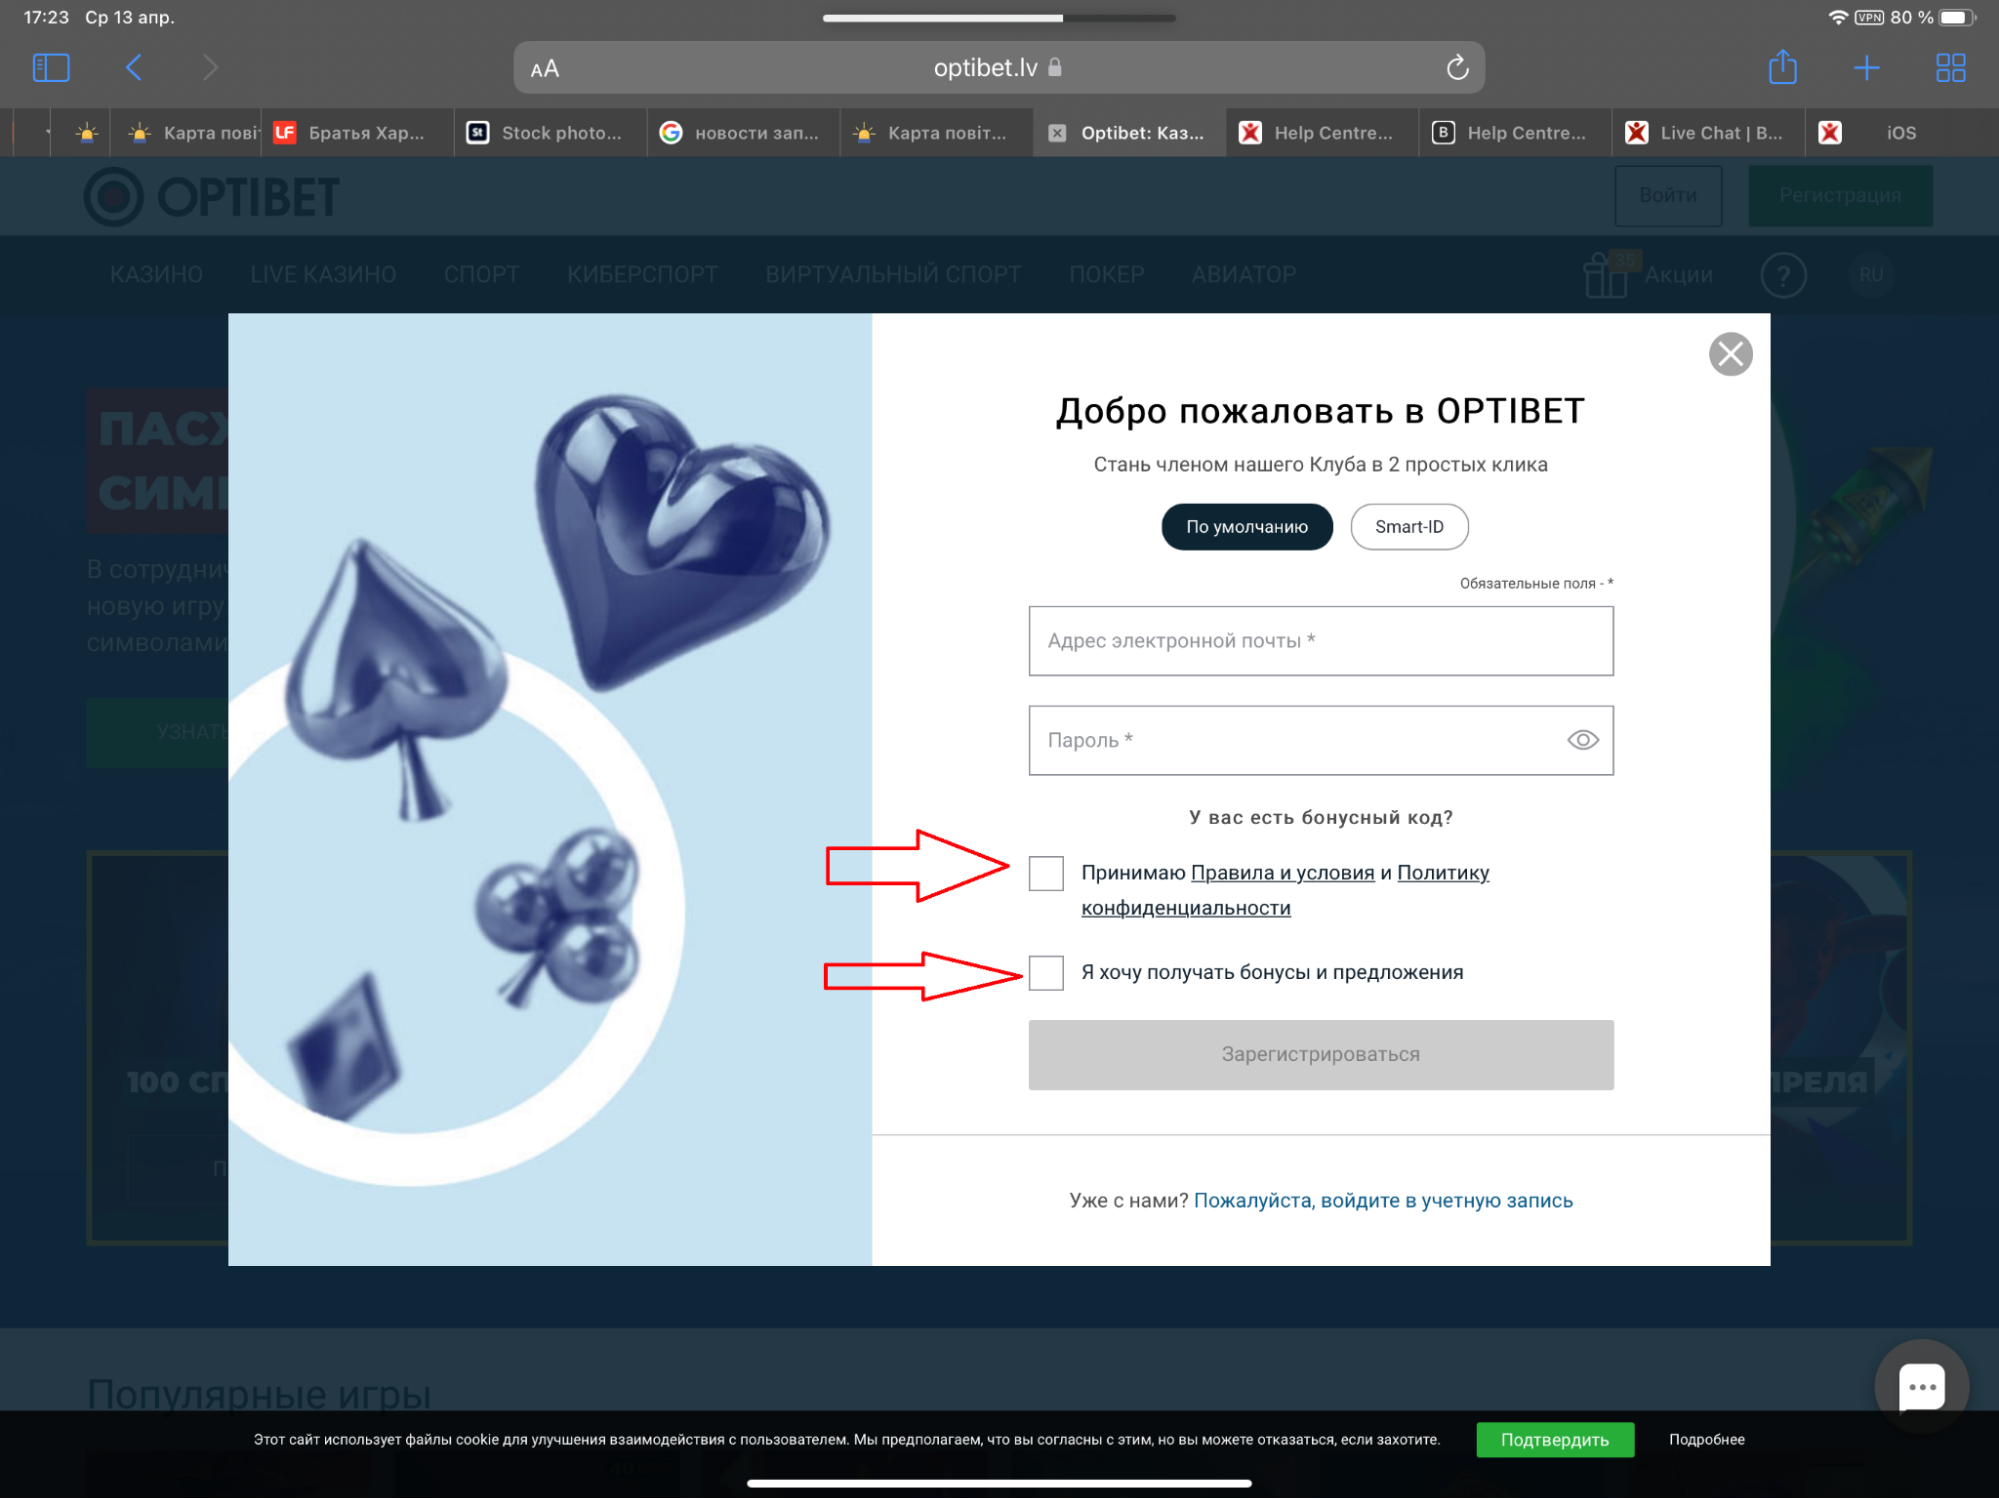Click the Регистрация header button
Viewport: 1999px width, 1499px height.
(1840, 196)
